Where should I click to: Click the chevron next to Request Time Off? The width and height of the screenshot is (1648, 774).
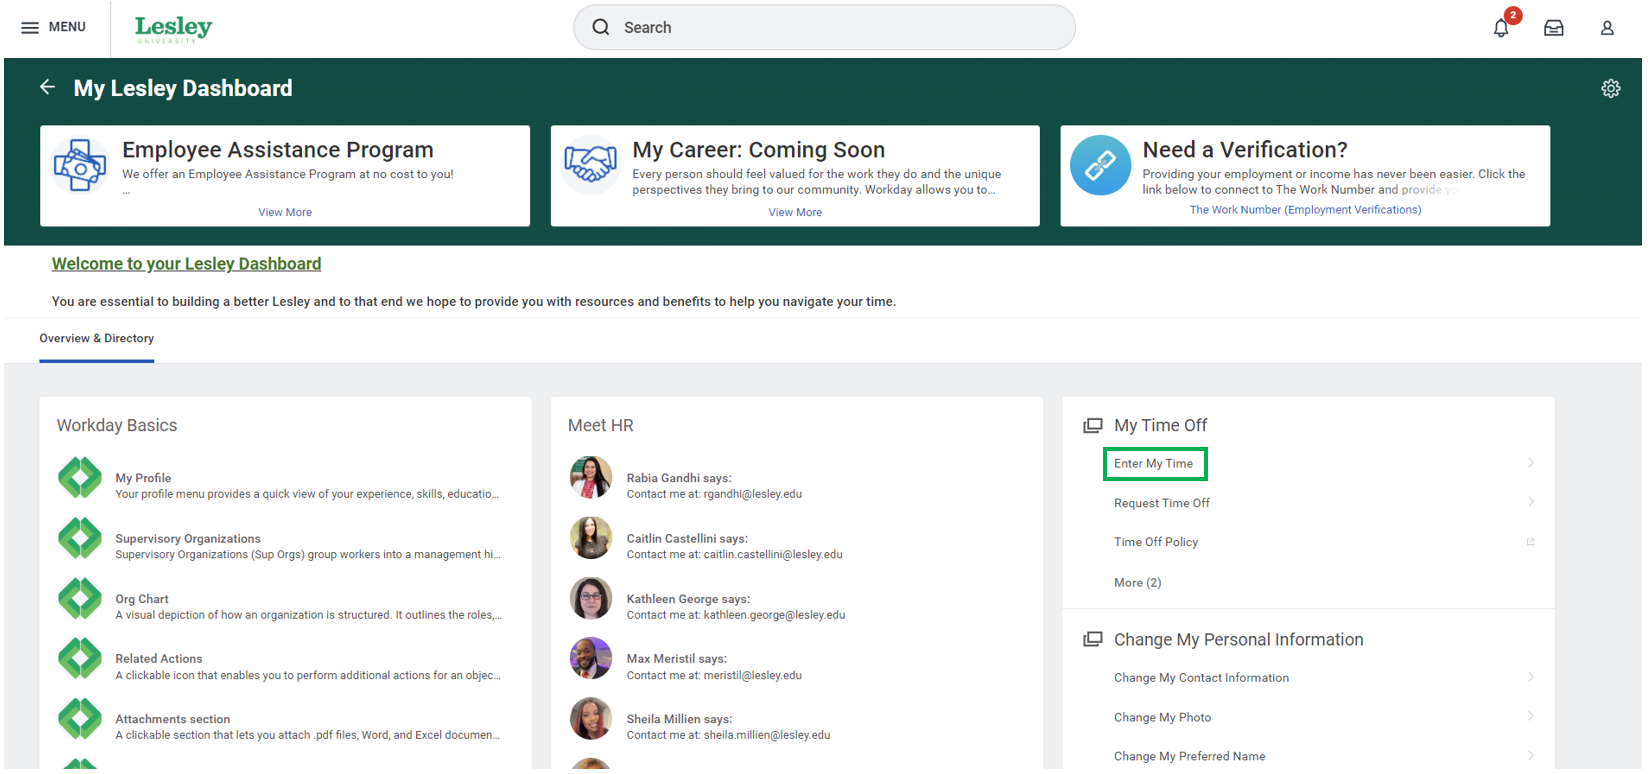pos(1531,502)
